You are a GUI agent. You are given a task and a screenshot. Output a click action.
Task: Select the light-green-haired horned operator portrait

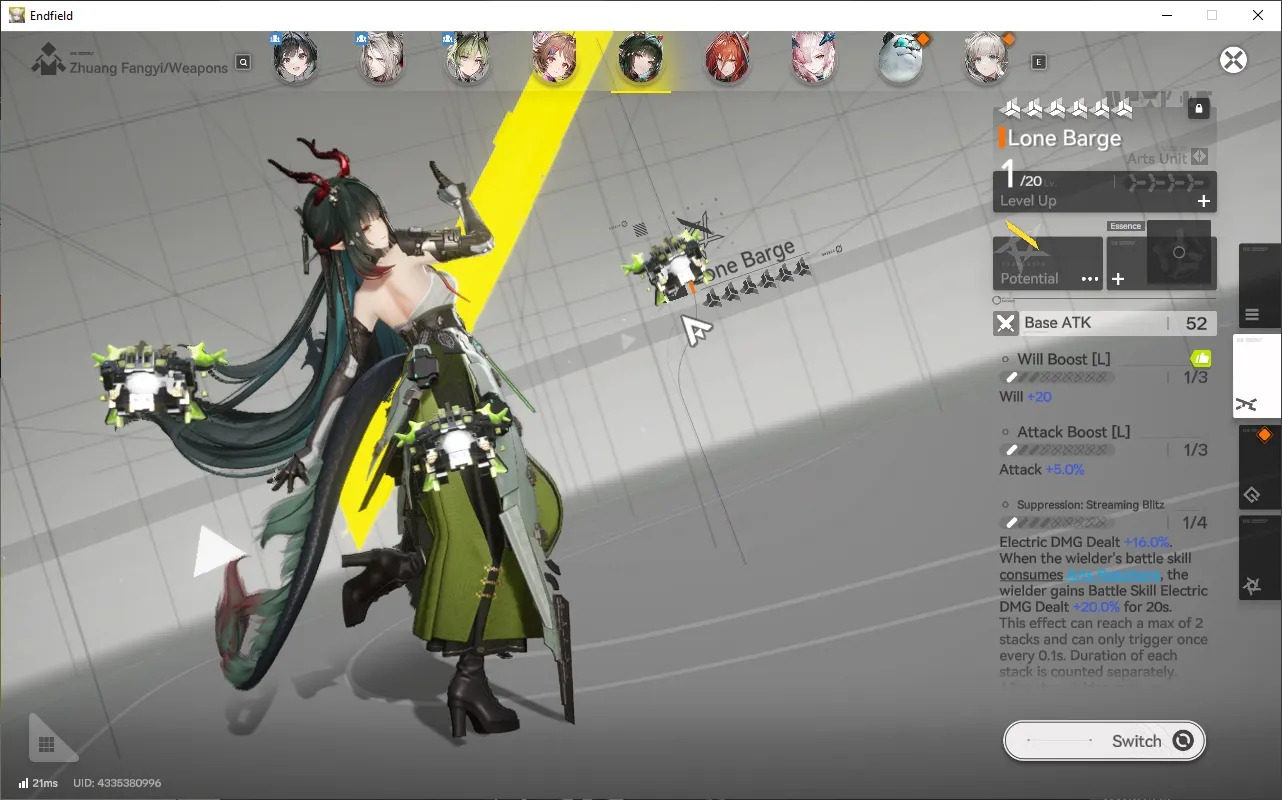pos(467,58)
